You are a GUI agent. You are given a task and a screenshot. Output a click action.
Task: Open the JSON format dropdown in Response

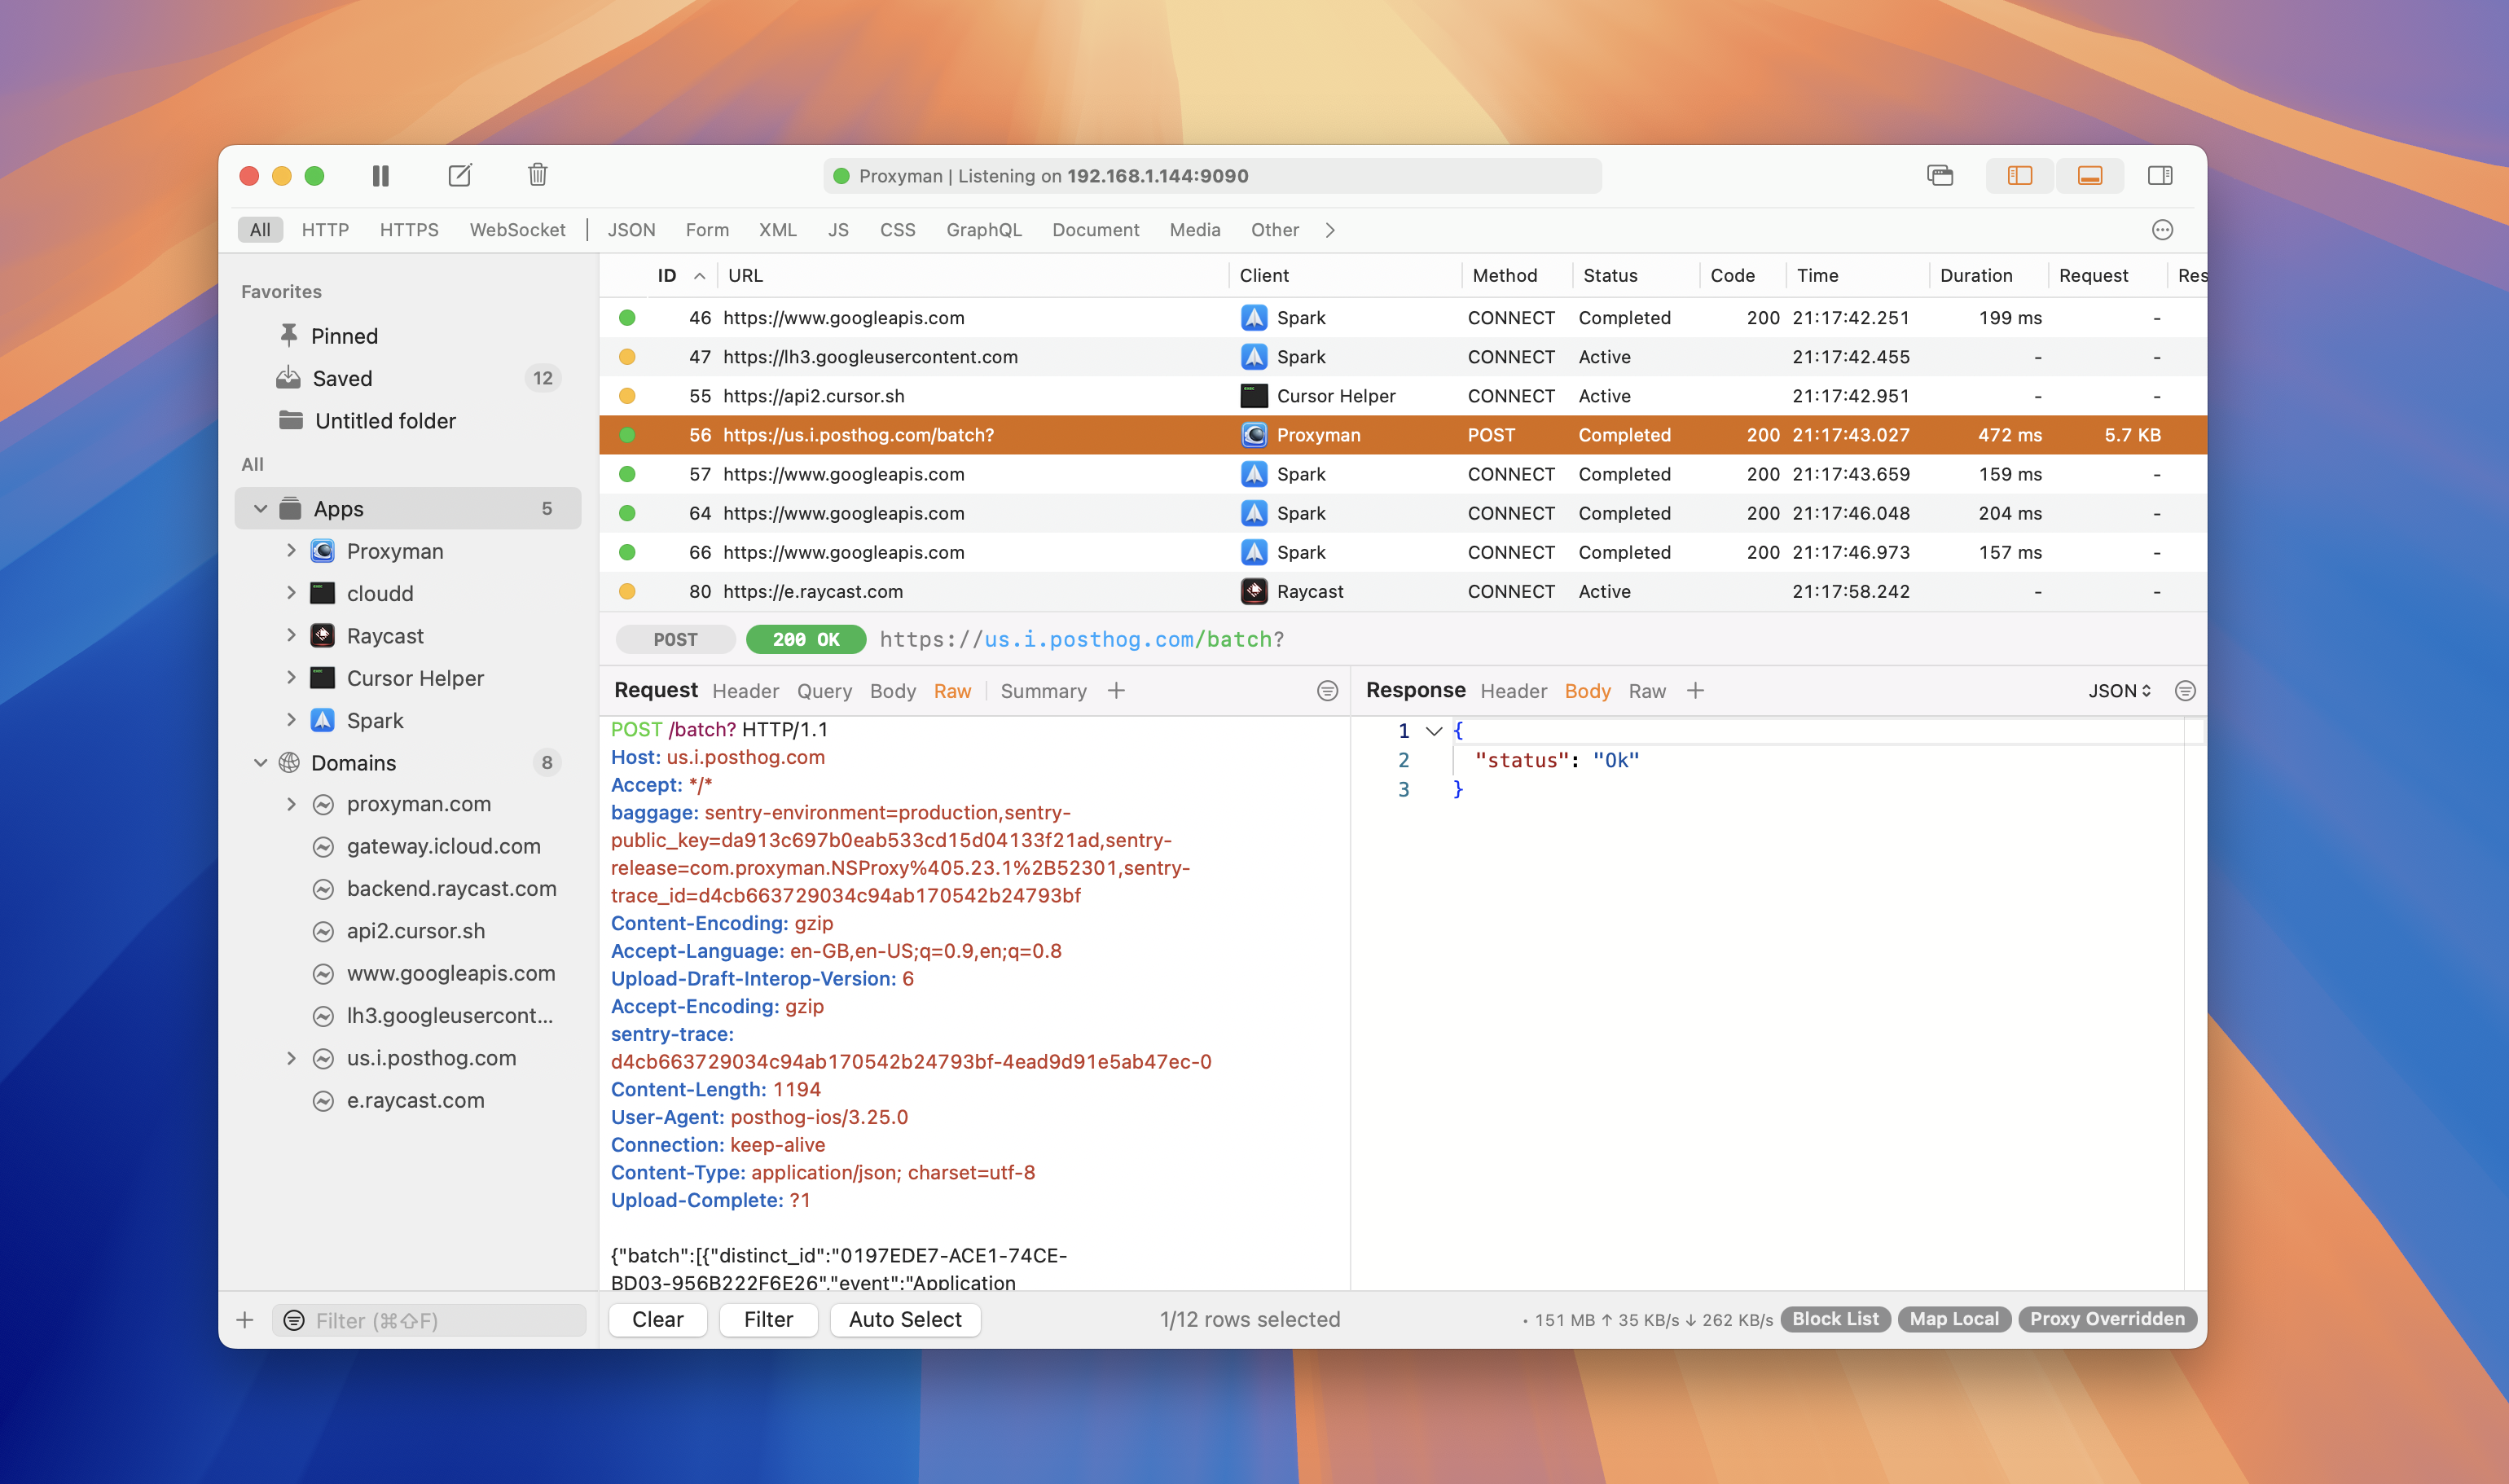click(2118, 691)
